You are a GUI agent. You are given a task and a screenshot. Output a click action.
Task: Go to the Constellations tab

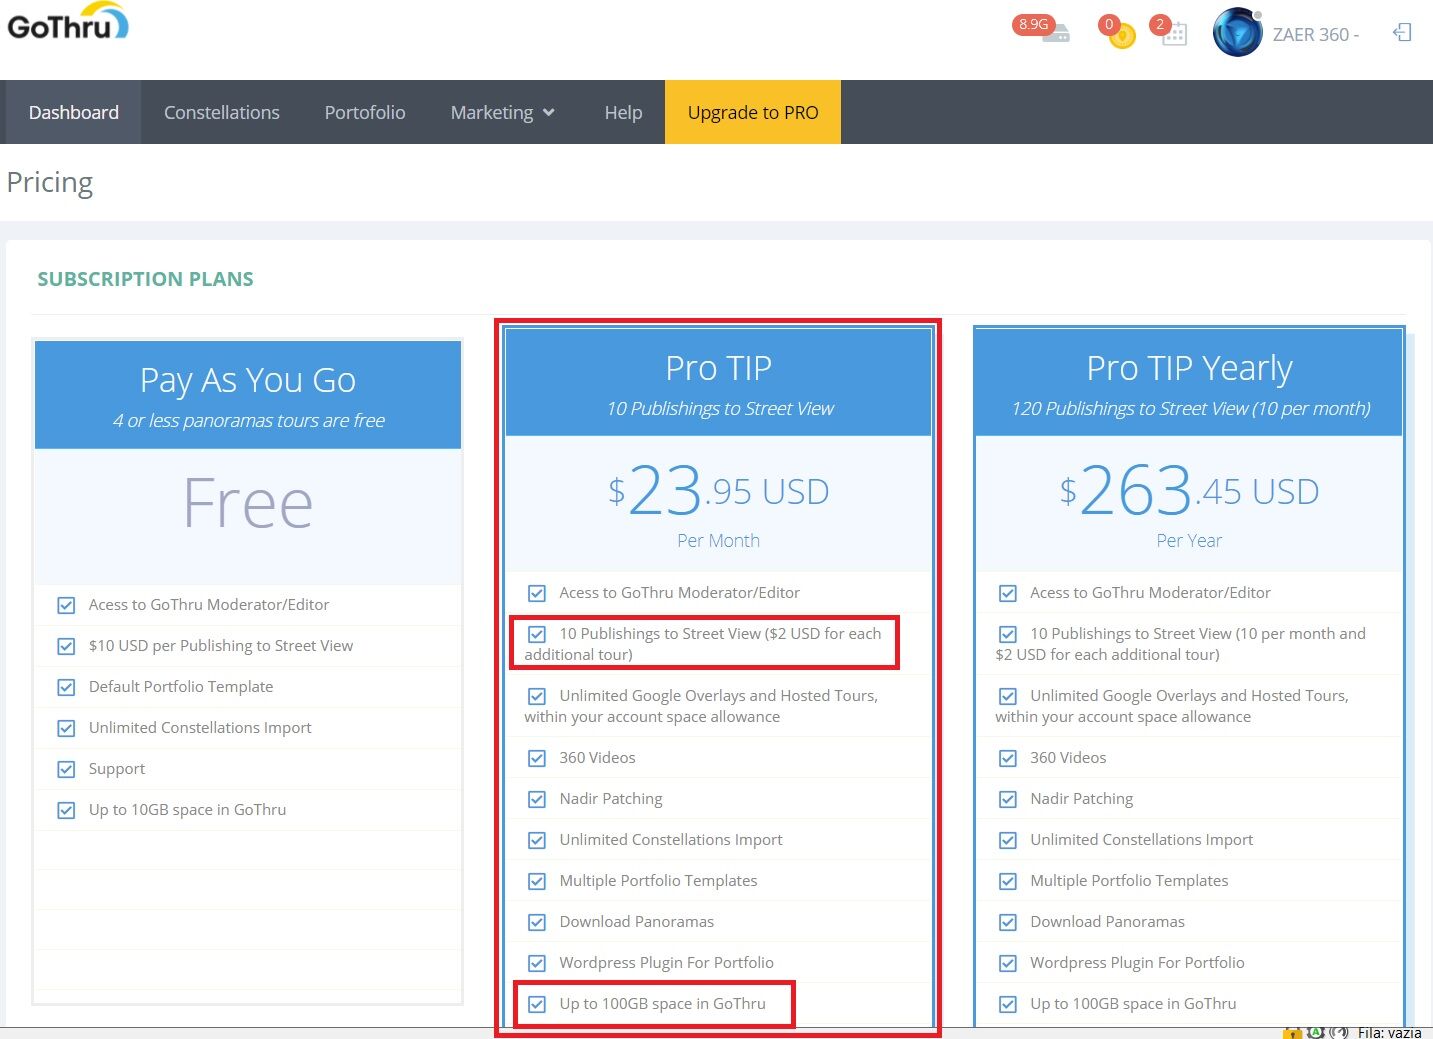coord(222,112)
